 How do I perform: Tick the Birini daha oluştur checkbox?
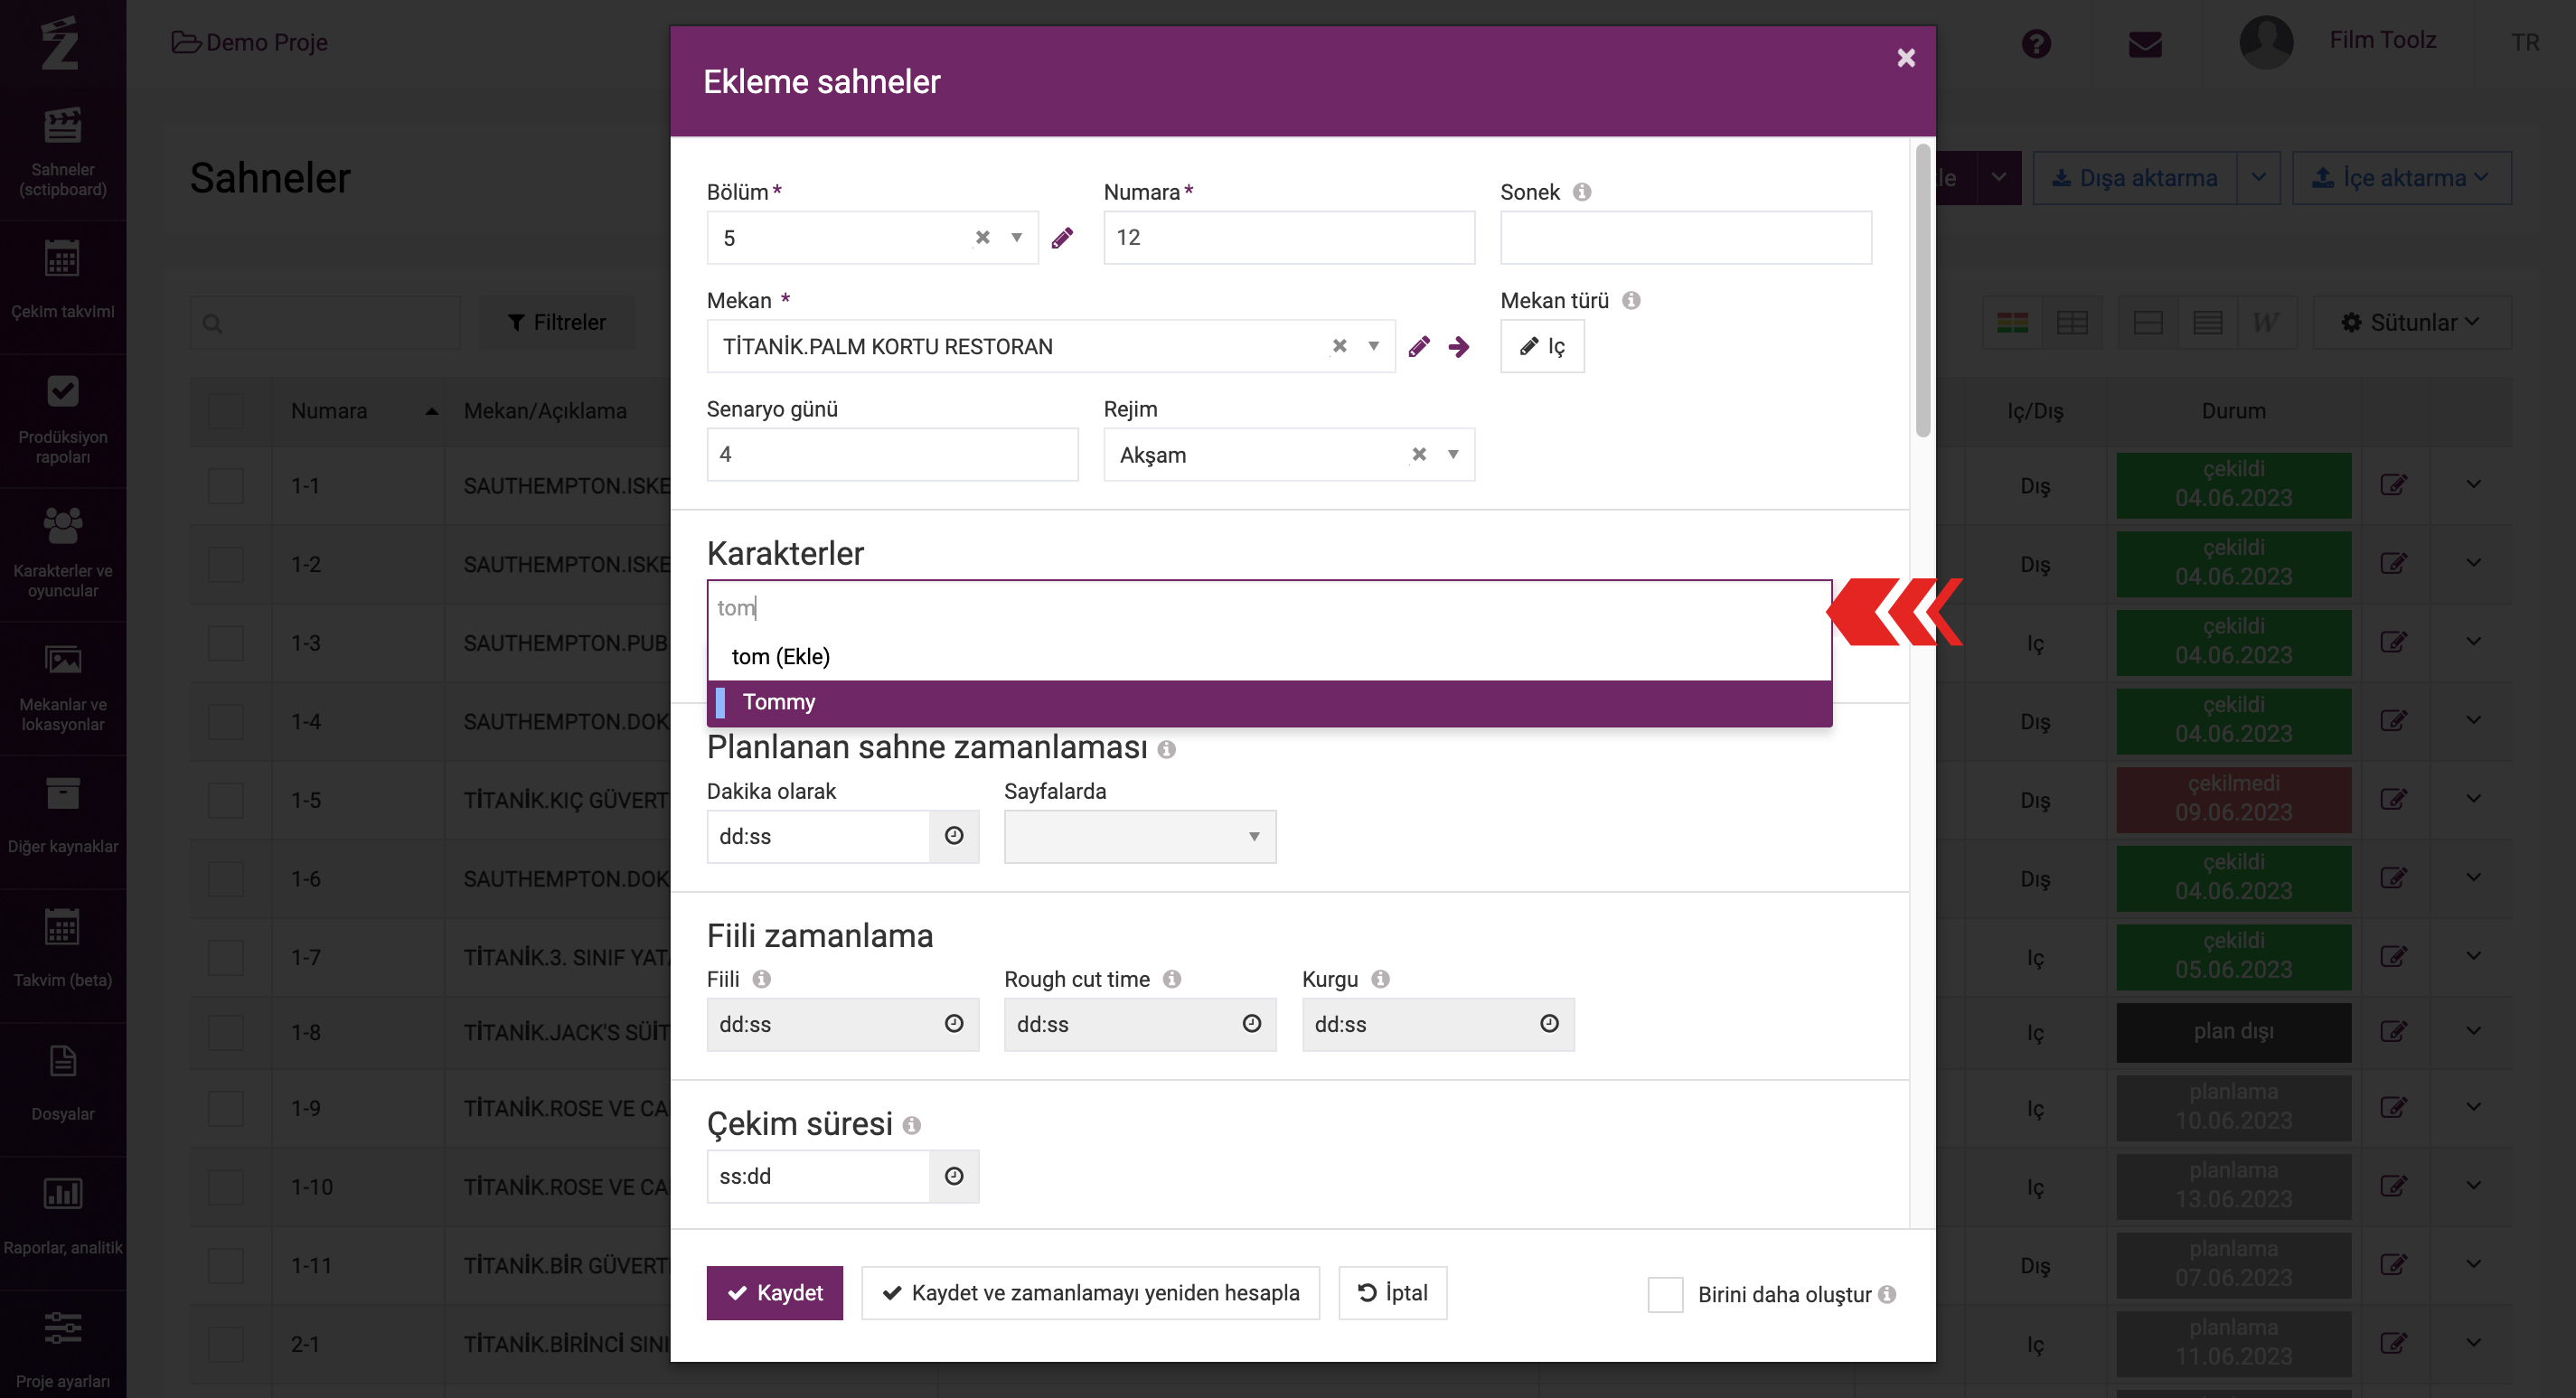(1665, 1294)
